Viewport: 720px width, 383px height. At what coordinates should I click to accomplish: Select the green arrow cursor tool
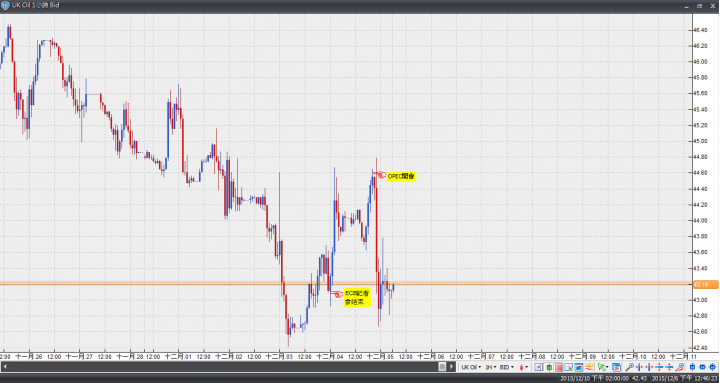(601, 367)
